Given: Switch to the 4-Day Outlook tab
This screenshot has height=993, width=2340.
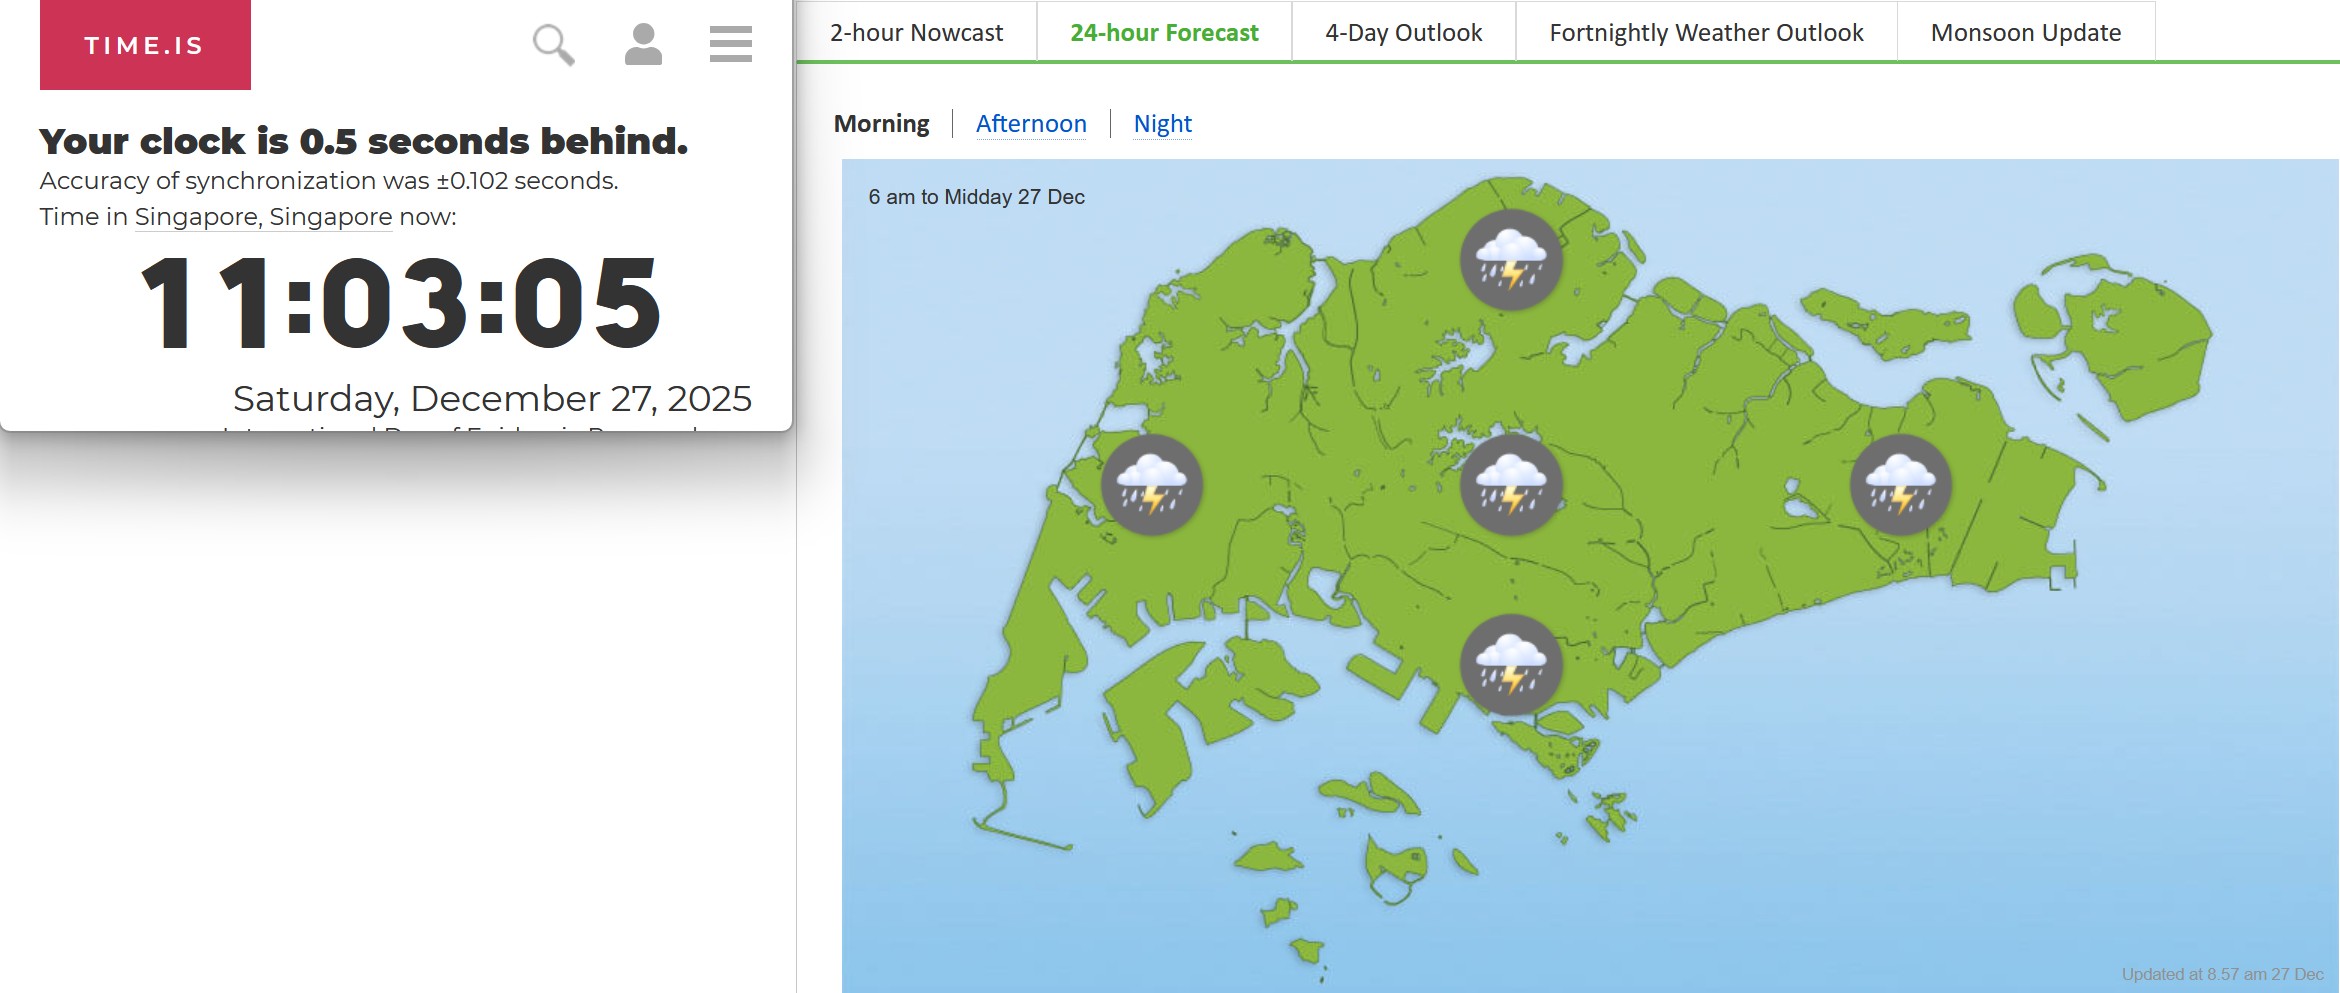Looking at the screenshot, I should click(1403, 31).
